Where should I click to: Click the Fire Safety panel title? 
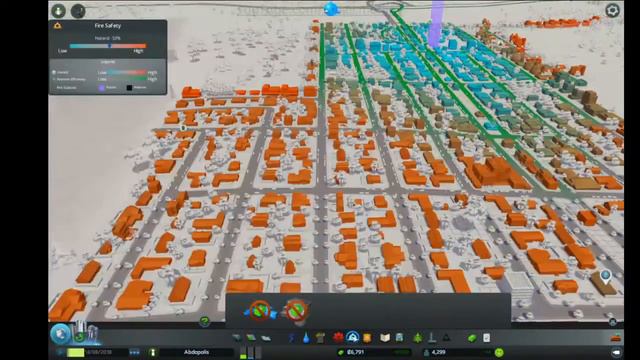click(108, 25)
